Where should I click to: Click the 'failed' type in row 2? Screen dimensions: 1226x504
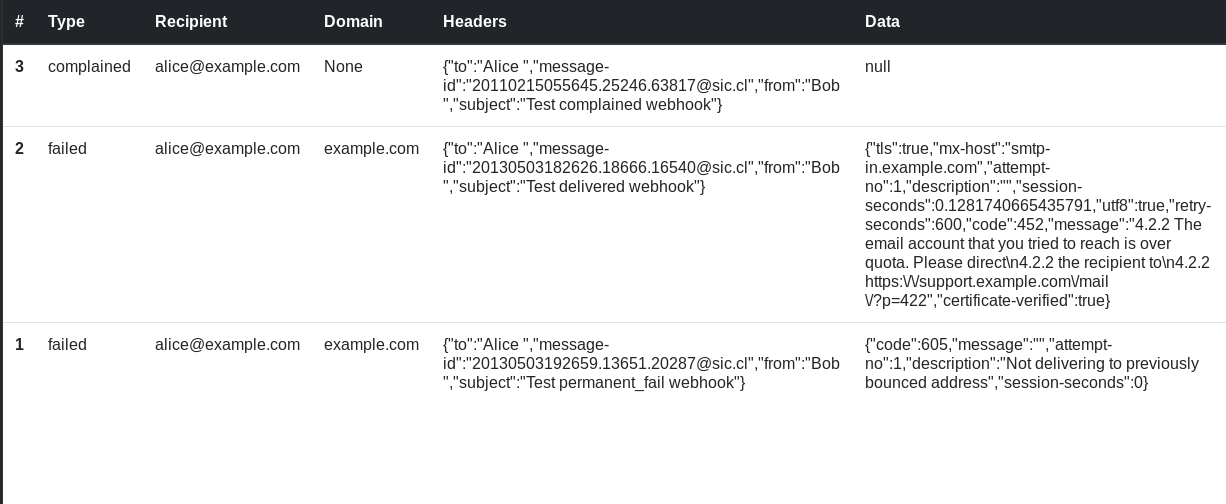click(x=67, y=149)
